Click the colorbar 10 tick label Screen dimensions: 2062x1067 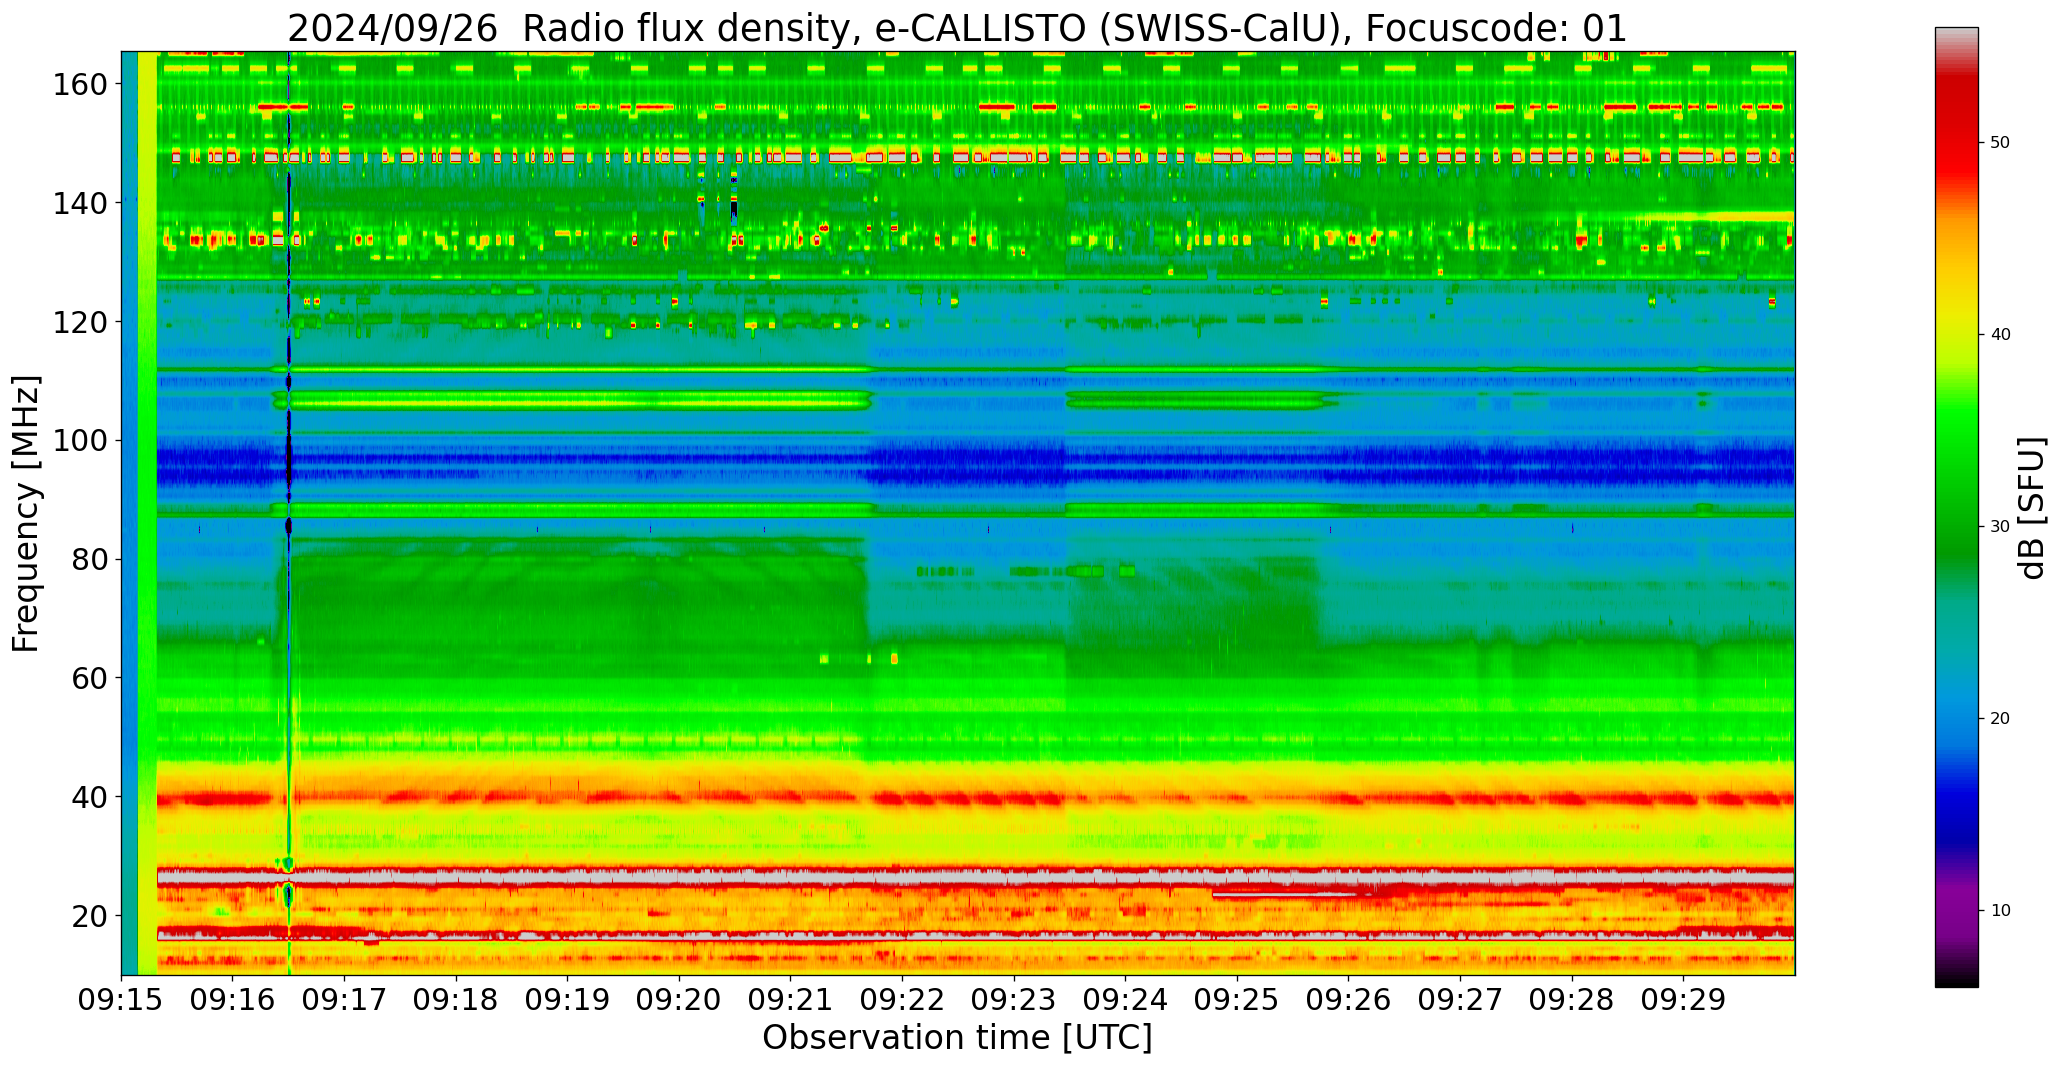[2000, 911]
